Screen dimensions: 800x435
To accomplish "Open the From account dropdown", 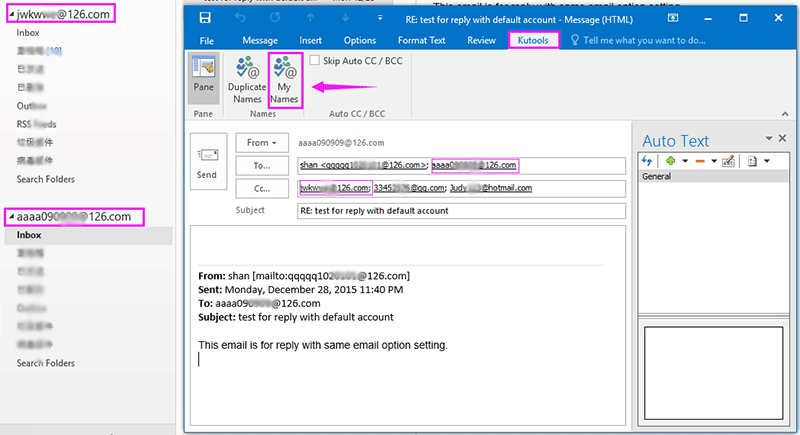I will [262, 143].
